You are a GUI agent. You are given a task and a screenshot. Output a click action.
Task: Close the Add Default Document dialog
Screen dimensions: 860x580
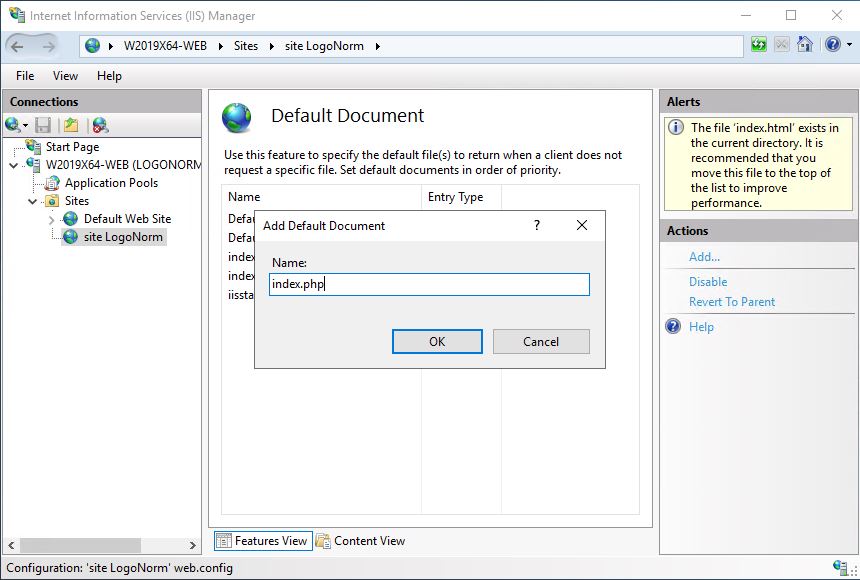click(582, 225)
